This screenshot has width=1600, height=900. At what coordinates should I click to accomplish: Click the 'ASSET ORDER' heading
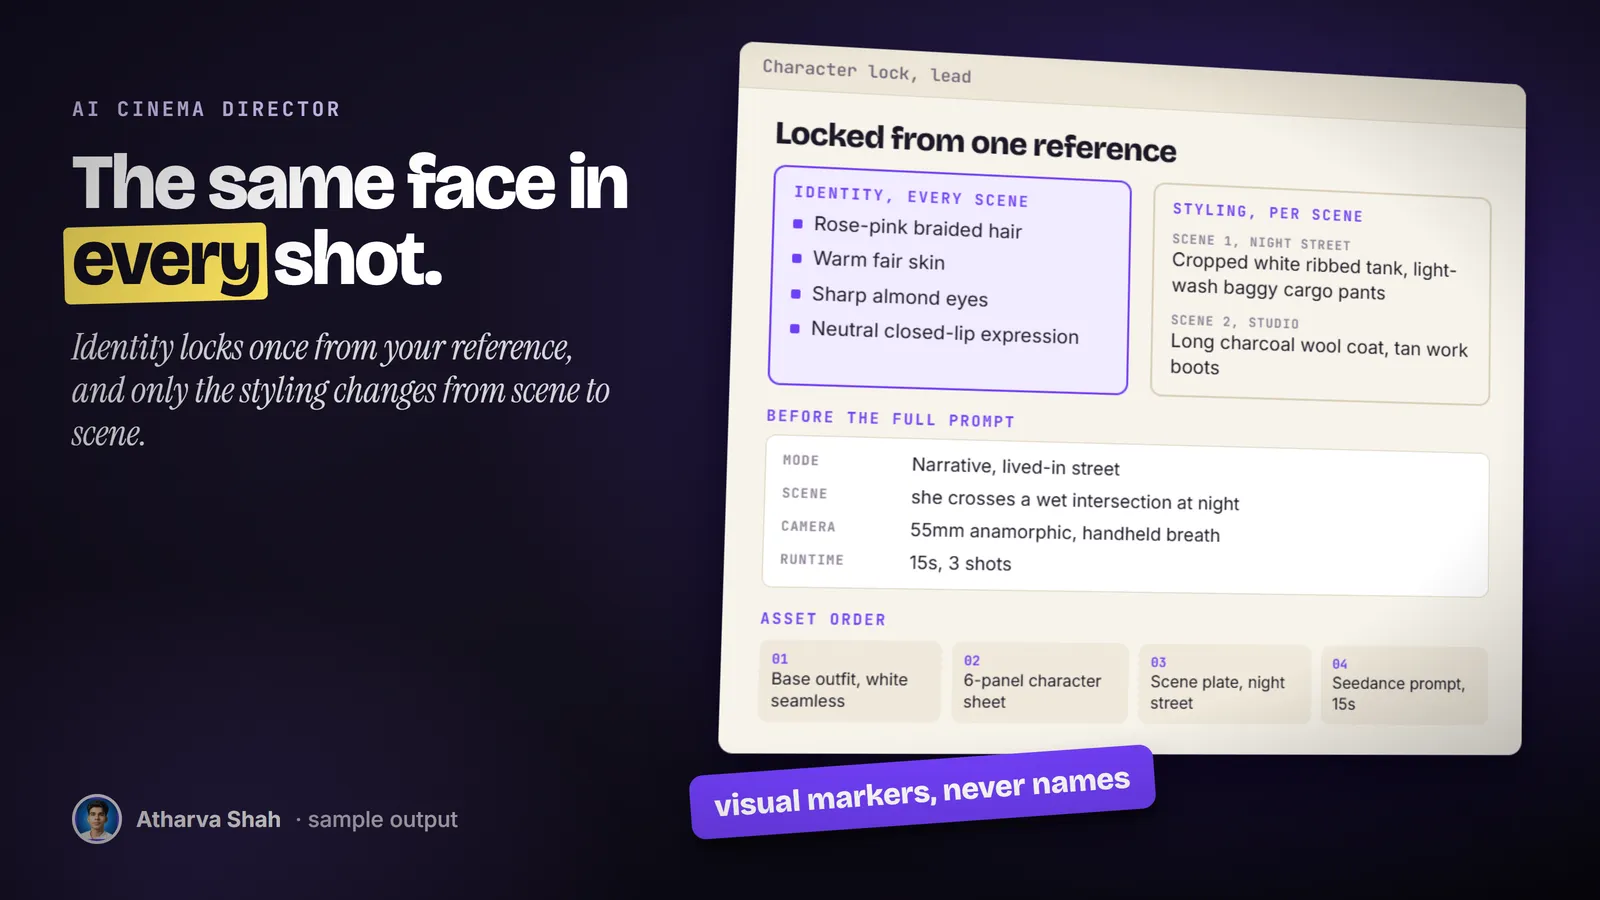(x=823, y=619)
